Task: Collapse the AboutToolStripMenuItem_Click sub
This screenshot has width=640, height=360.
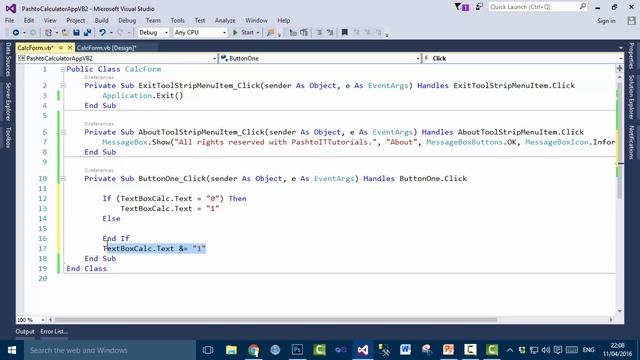Action: coord(63,132)
